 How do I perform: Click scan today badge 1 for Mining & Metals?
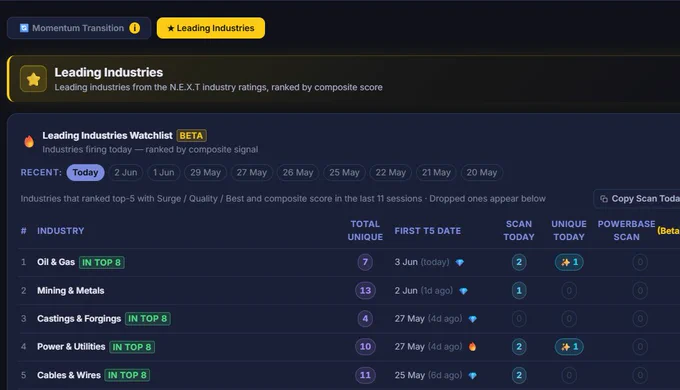coord(519,290)
